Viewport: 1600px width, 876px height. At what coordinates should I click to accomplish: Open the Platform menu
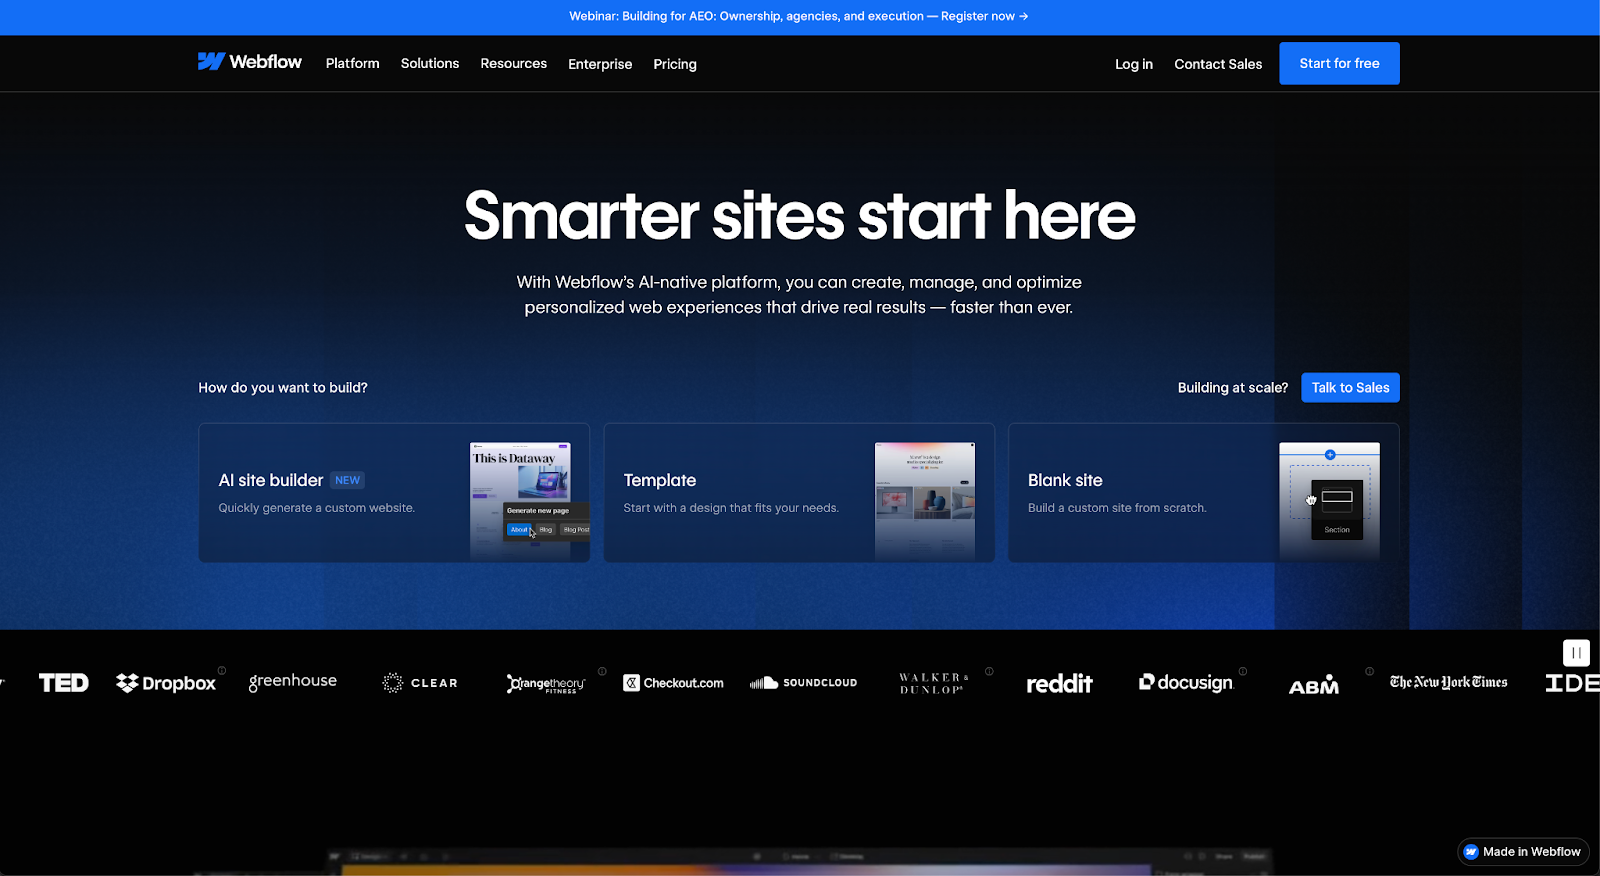(x=353, y=63)
